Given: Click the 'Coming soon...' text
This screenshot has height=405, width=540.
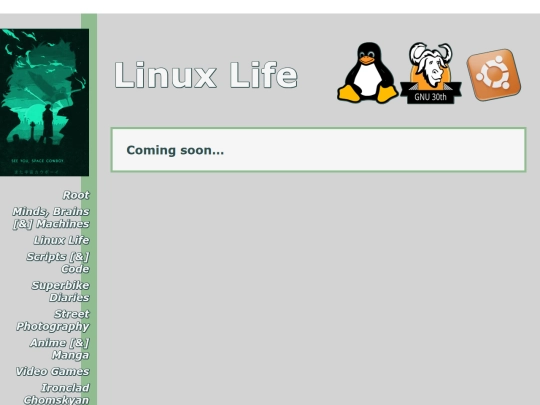Looking at the screenshot, I should point(175,150).
